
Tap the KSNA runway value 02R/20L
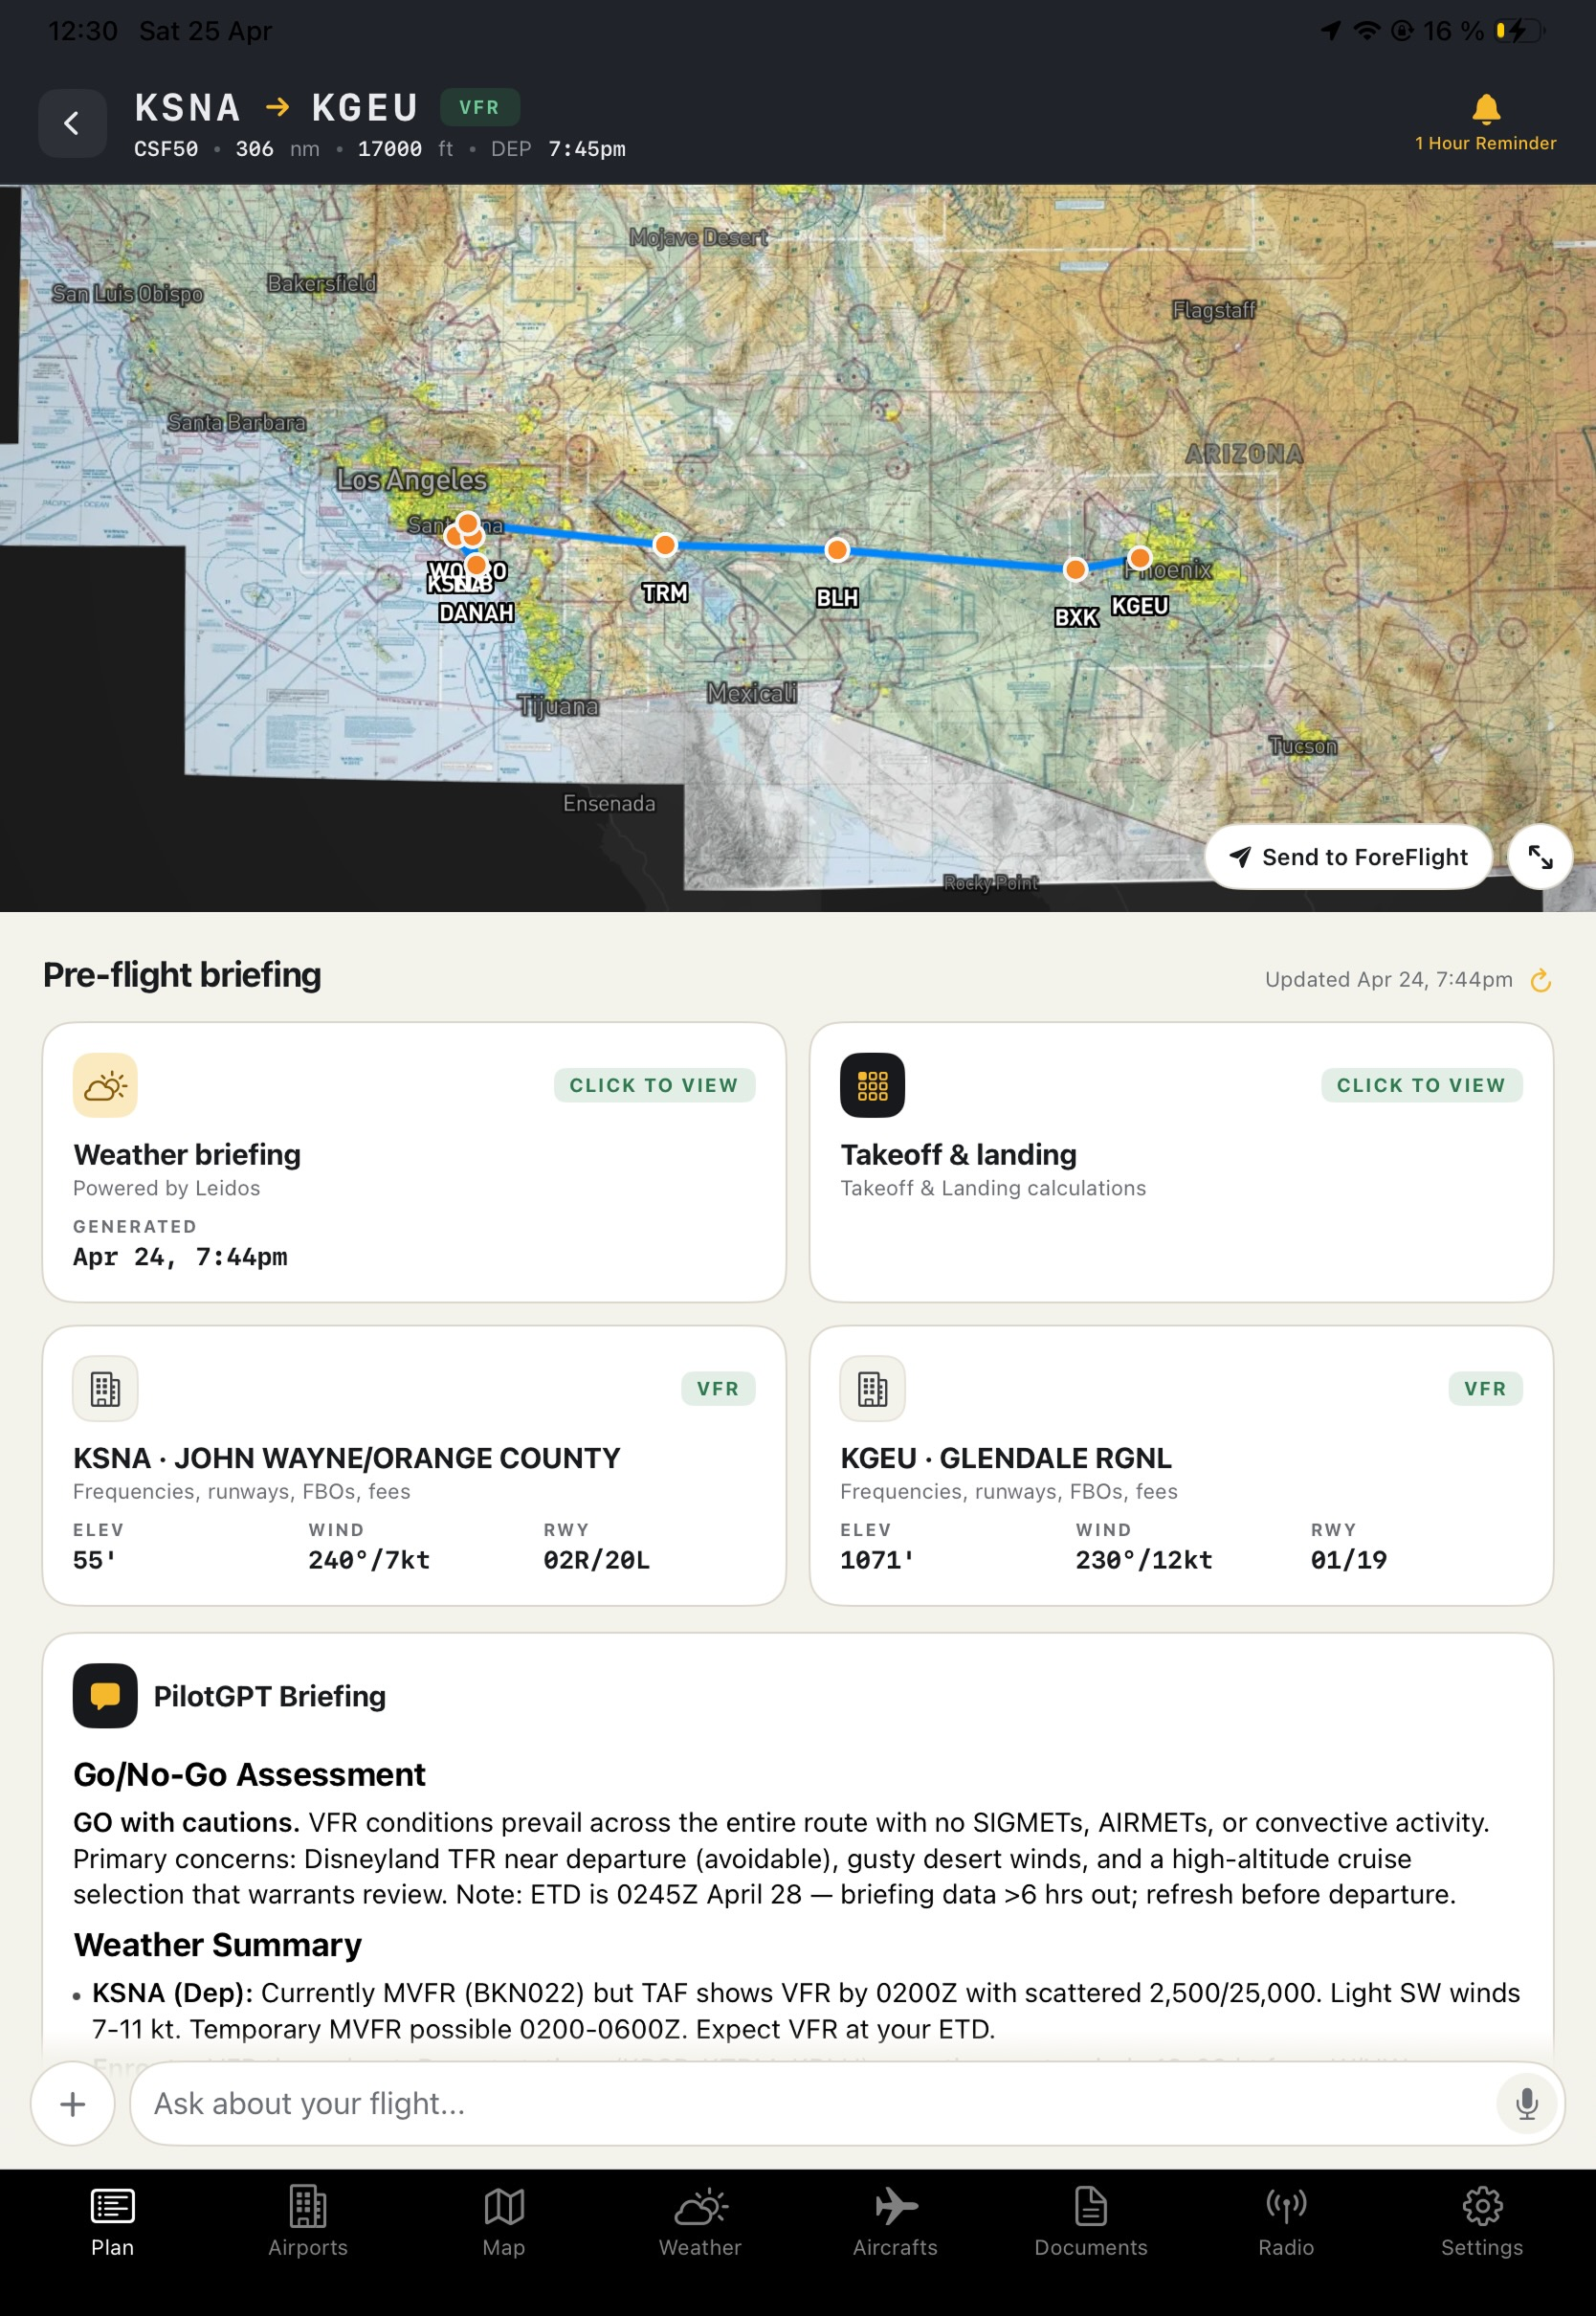coord(597,1560)
